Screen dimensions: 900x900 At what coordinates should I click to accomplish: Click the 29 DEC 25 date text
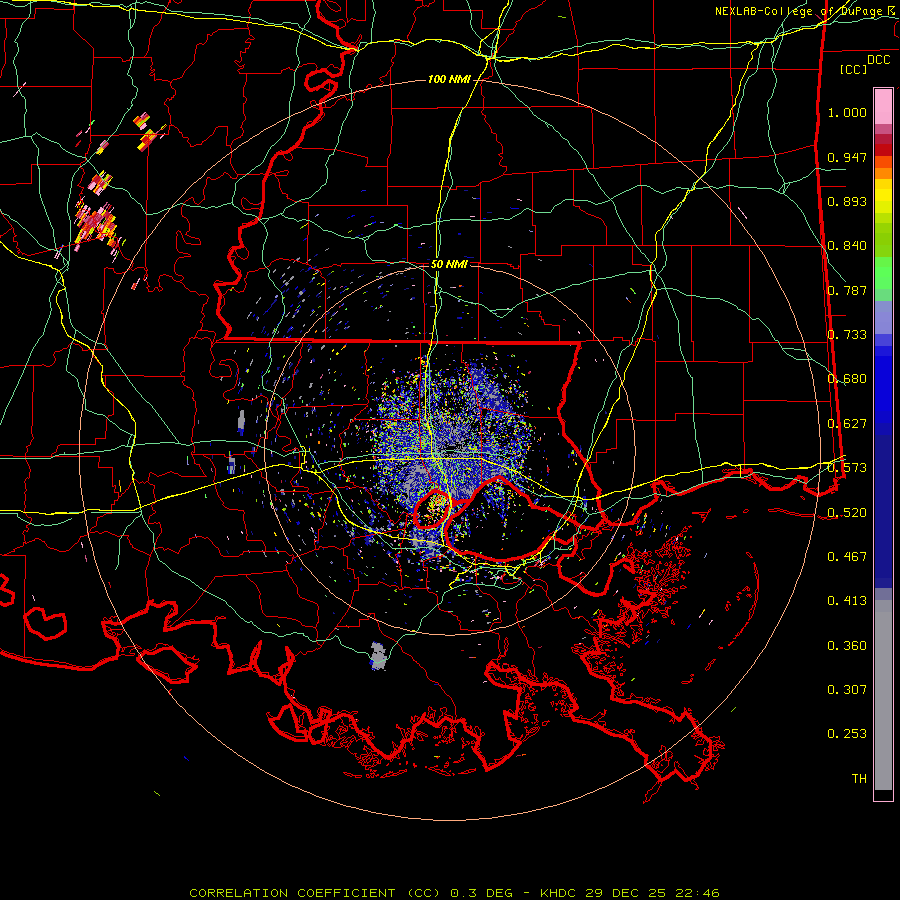pyautogui.click(x=626, y=893)
